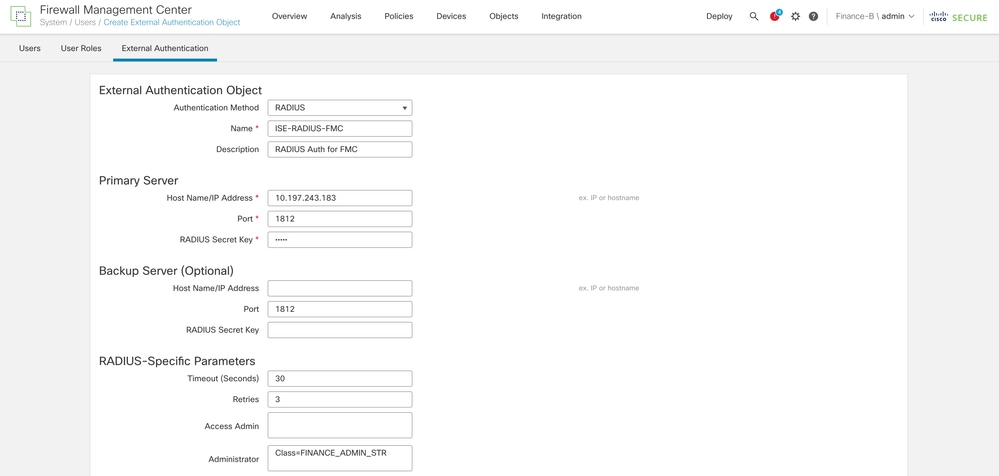Click the Description field RADIUS Auth for FMC
This screenshot has height=476, width=999.
[340, 150]
